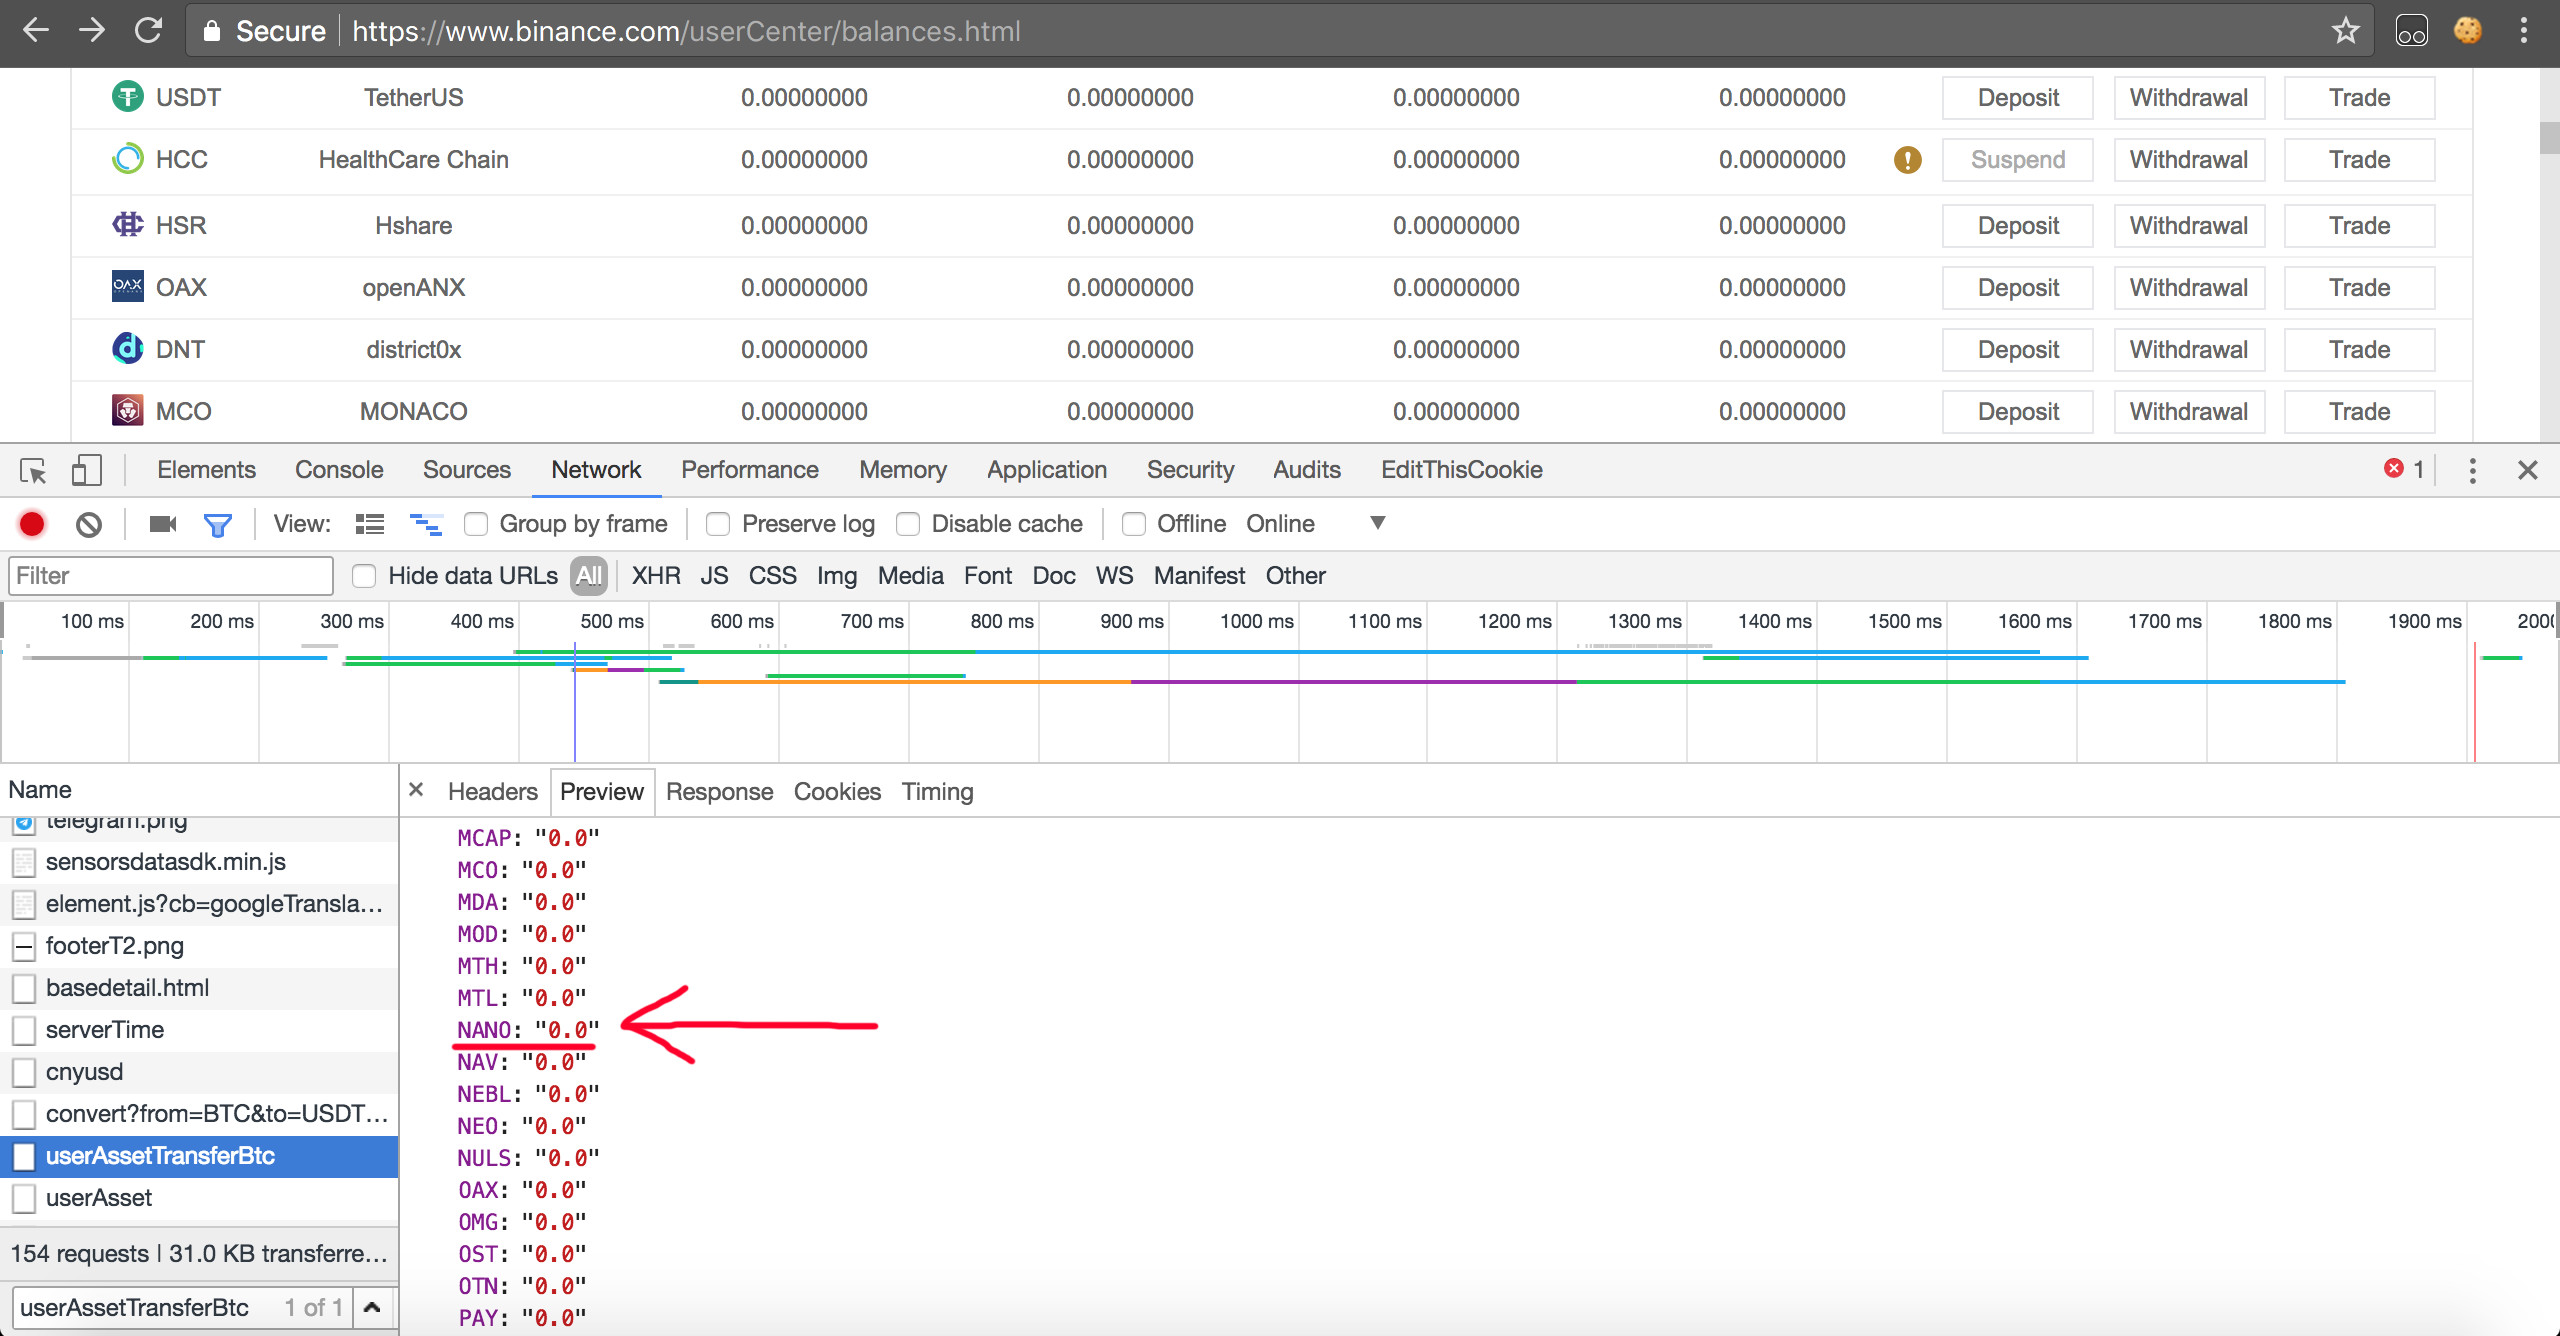
Task: Toggle the device toolbar icon
Action: click(87, 470)
